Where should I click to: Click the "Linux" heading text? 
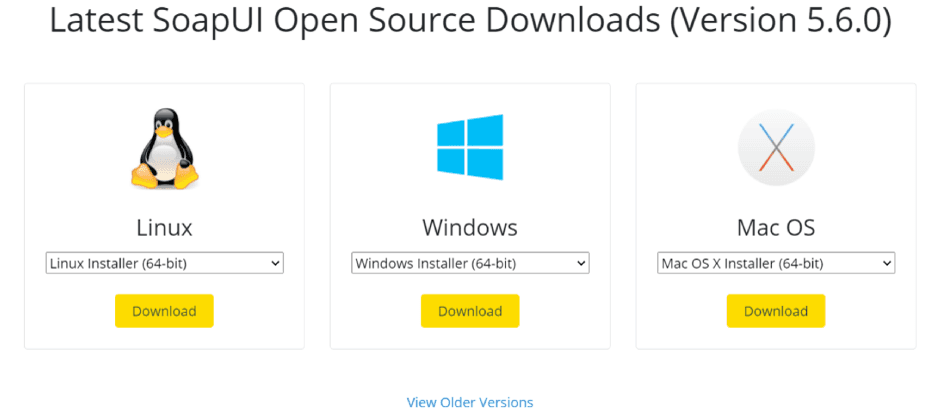point(164,227)
